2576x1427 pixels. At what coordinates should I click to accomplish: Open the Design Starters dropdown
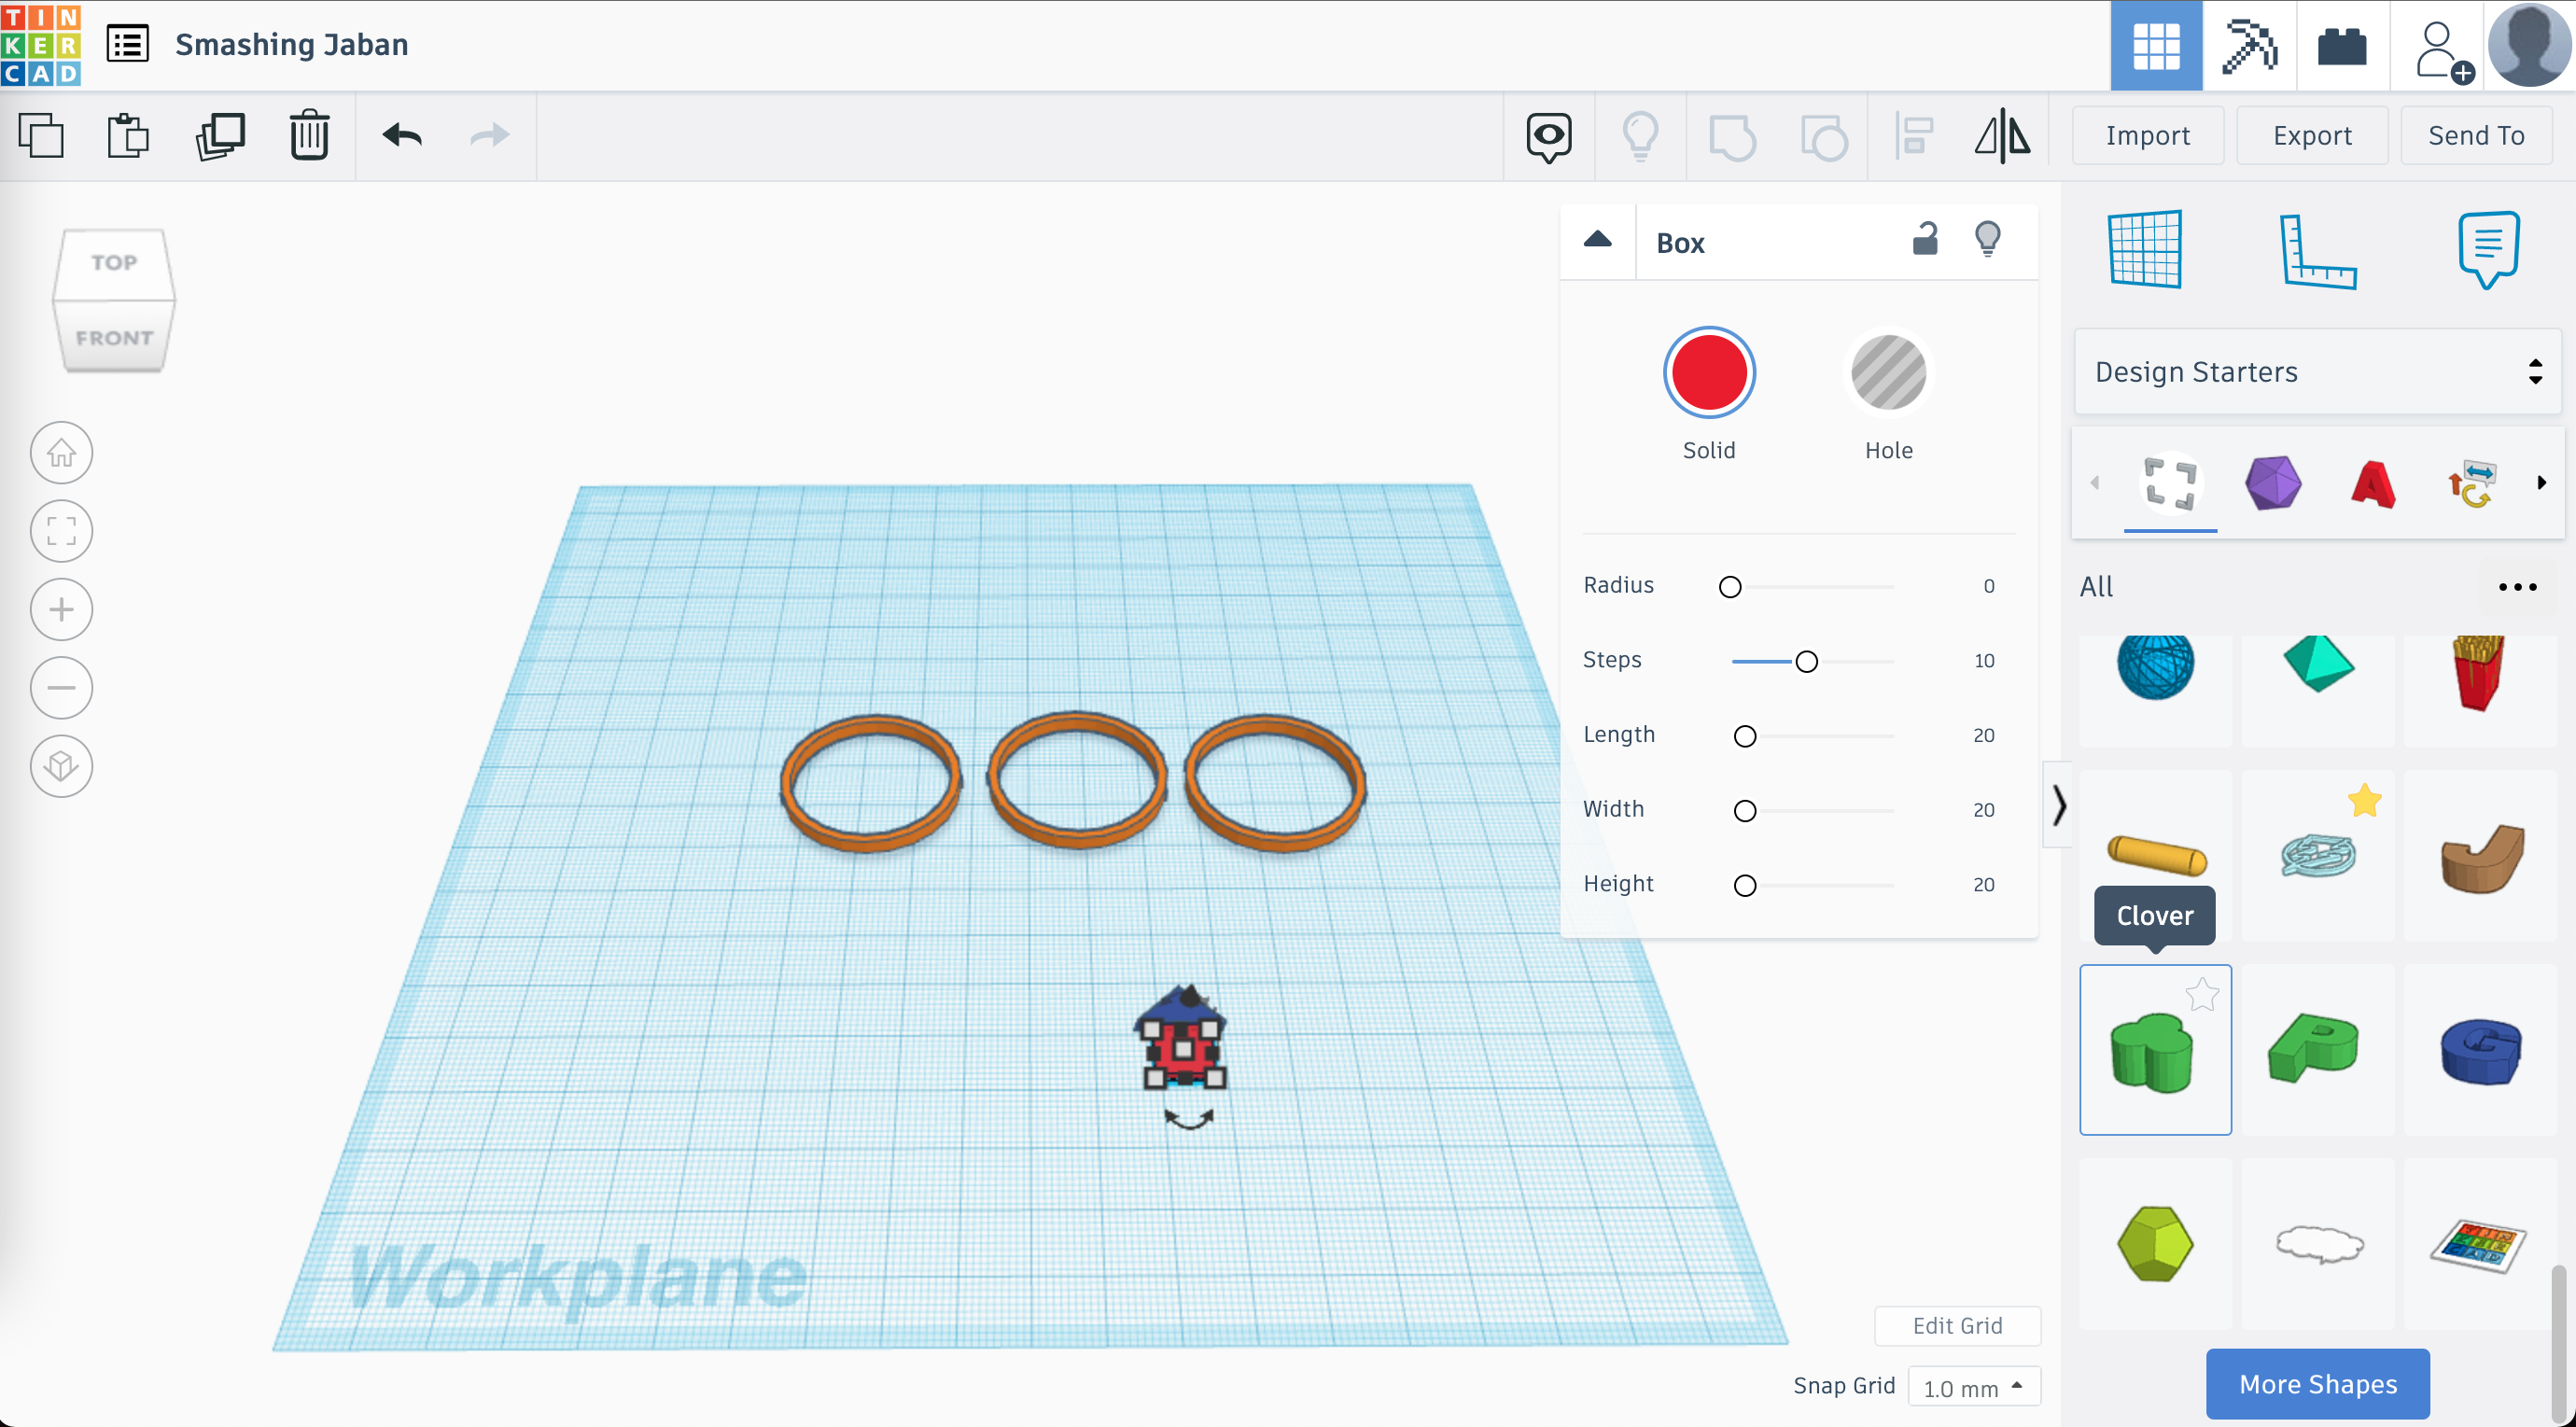(2316, 372)
